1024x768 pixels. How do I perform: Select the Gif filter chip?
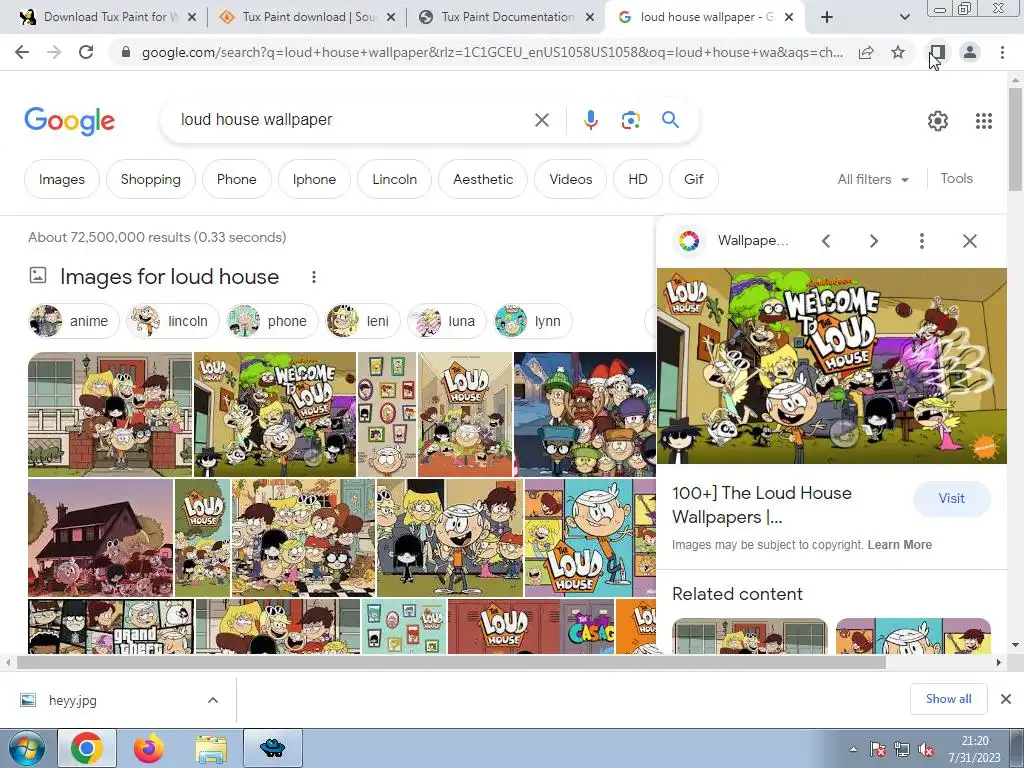point(694,179)
